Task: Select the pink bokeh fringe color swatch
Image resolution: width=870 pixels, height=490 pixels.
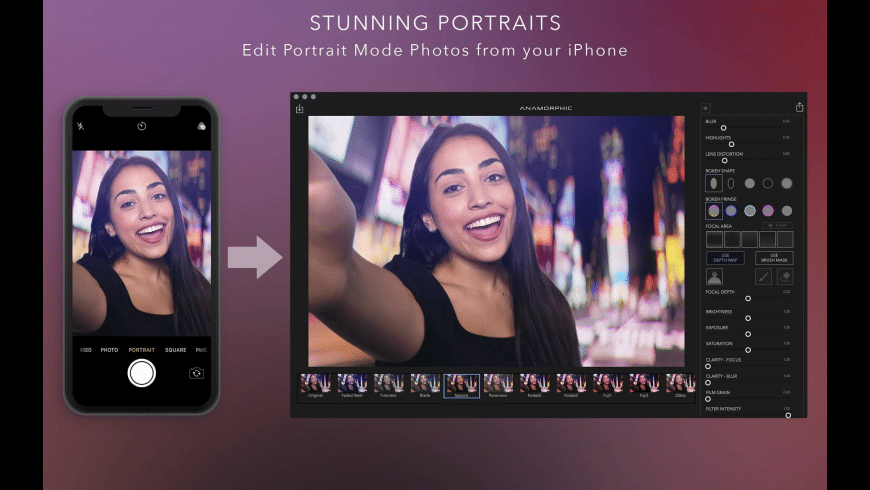Action: (x=768, y=211)
